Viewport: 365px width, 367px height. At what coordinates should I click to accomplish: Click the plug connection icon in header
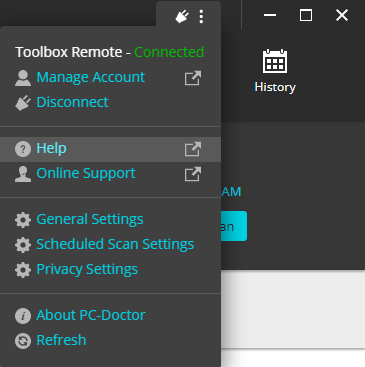pos(182,16)
